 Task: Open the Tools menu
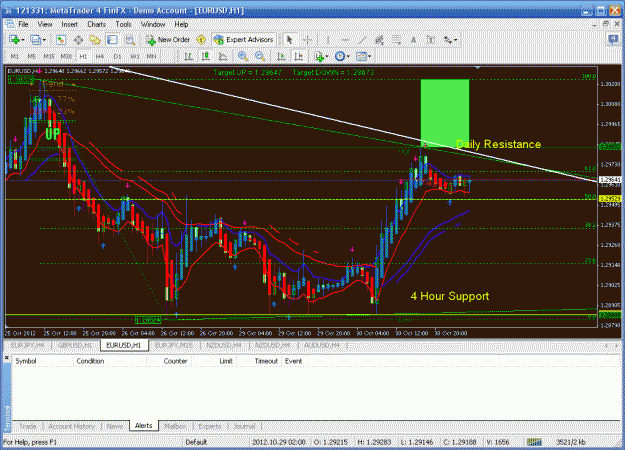123,24
